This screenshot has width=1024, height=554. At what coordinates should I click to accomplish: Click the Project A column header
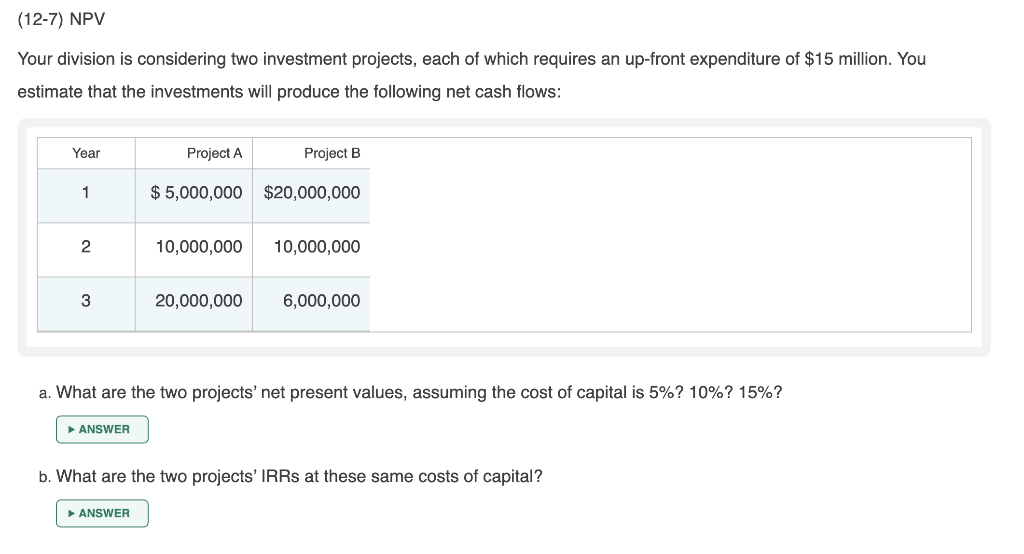click(x=214, y=153)
